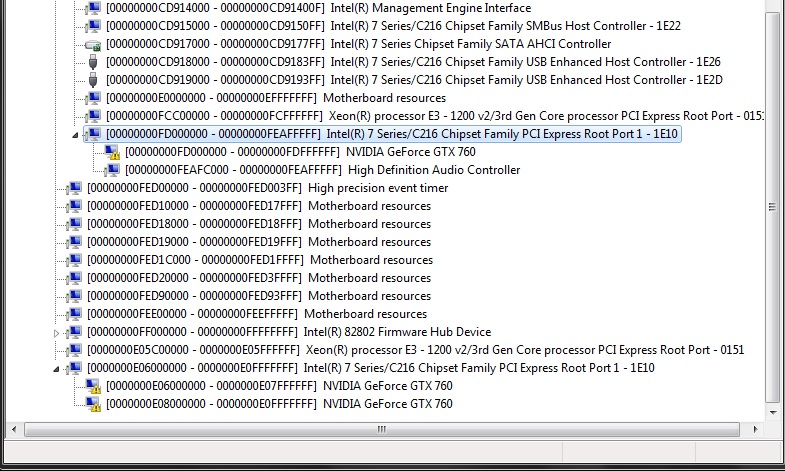The image size is (785, 471).
Task: Click the icon of PCI Express Root Port 1 at FD000000
Action: pyautogui.click(x=93, y=134)
